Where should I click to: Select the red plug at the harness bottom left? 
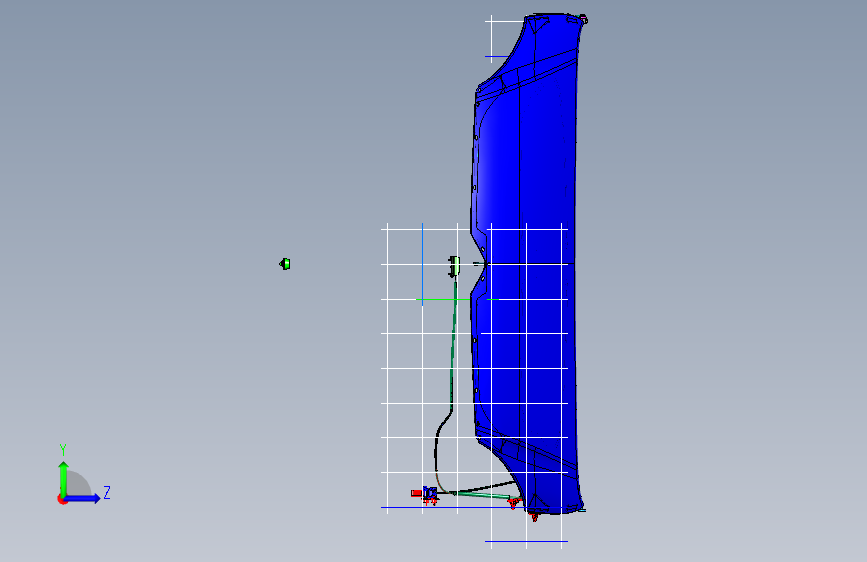pos(416,493)
